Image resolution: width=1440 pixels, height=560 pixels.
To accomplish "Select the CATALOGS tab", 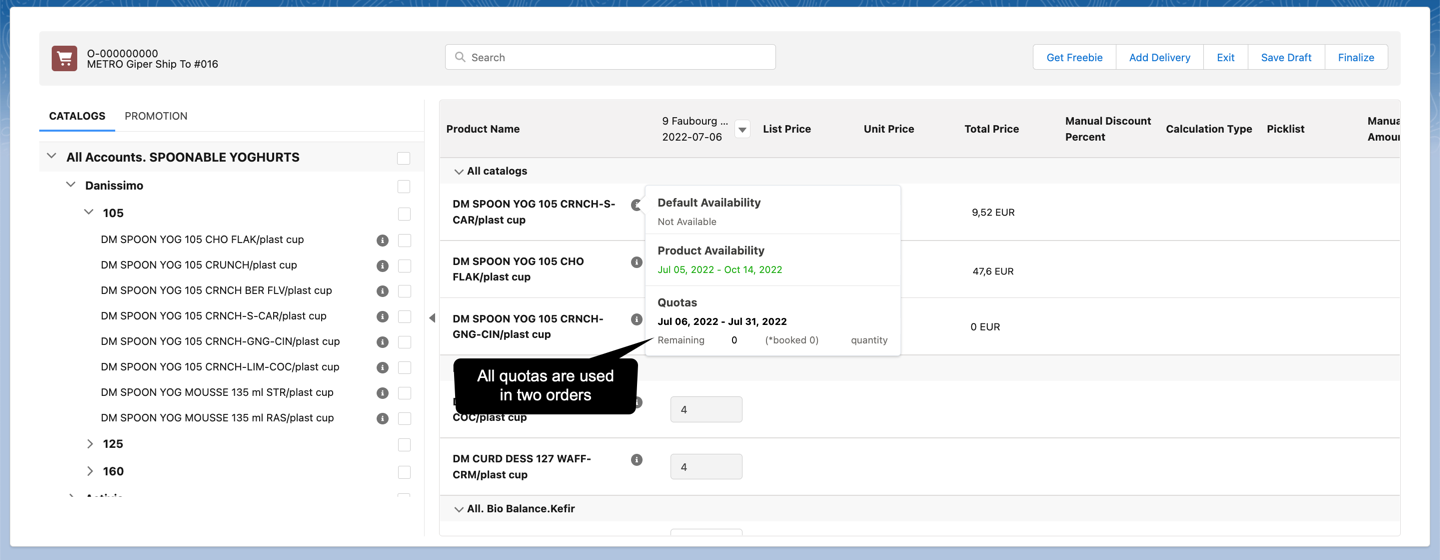I will point(77,116).
